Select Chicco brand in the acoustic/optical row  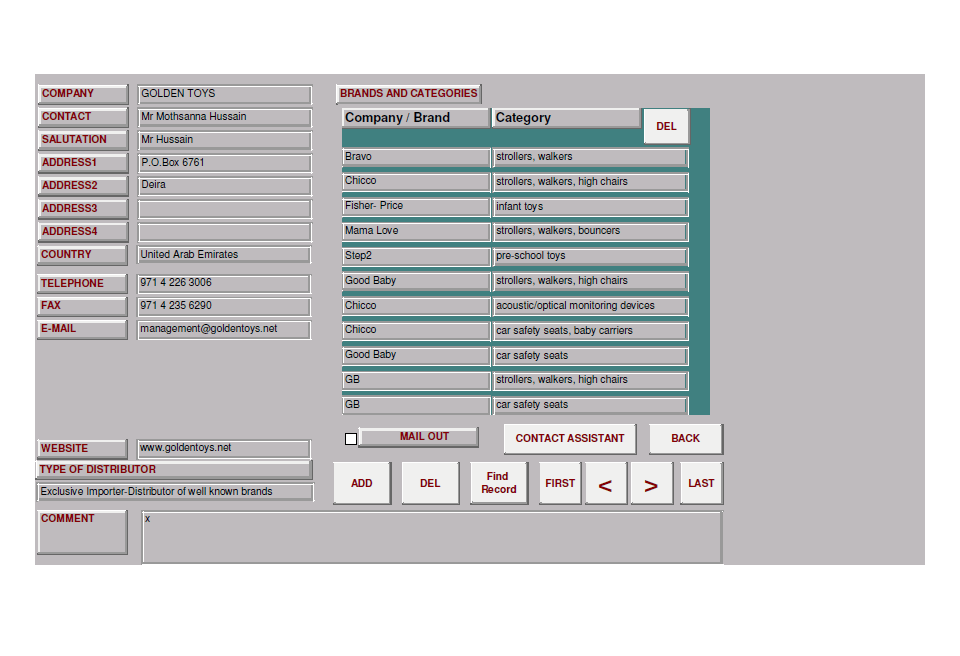pyautogui.click(x=416, y=306)
